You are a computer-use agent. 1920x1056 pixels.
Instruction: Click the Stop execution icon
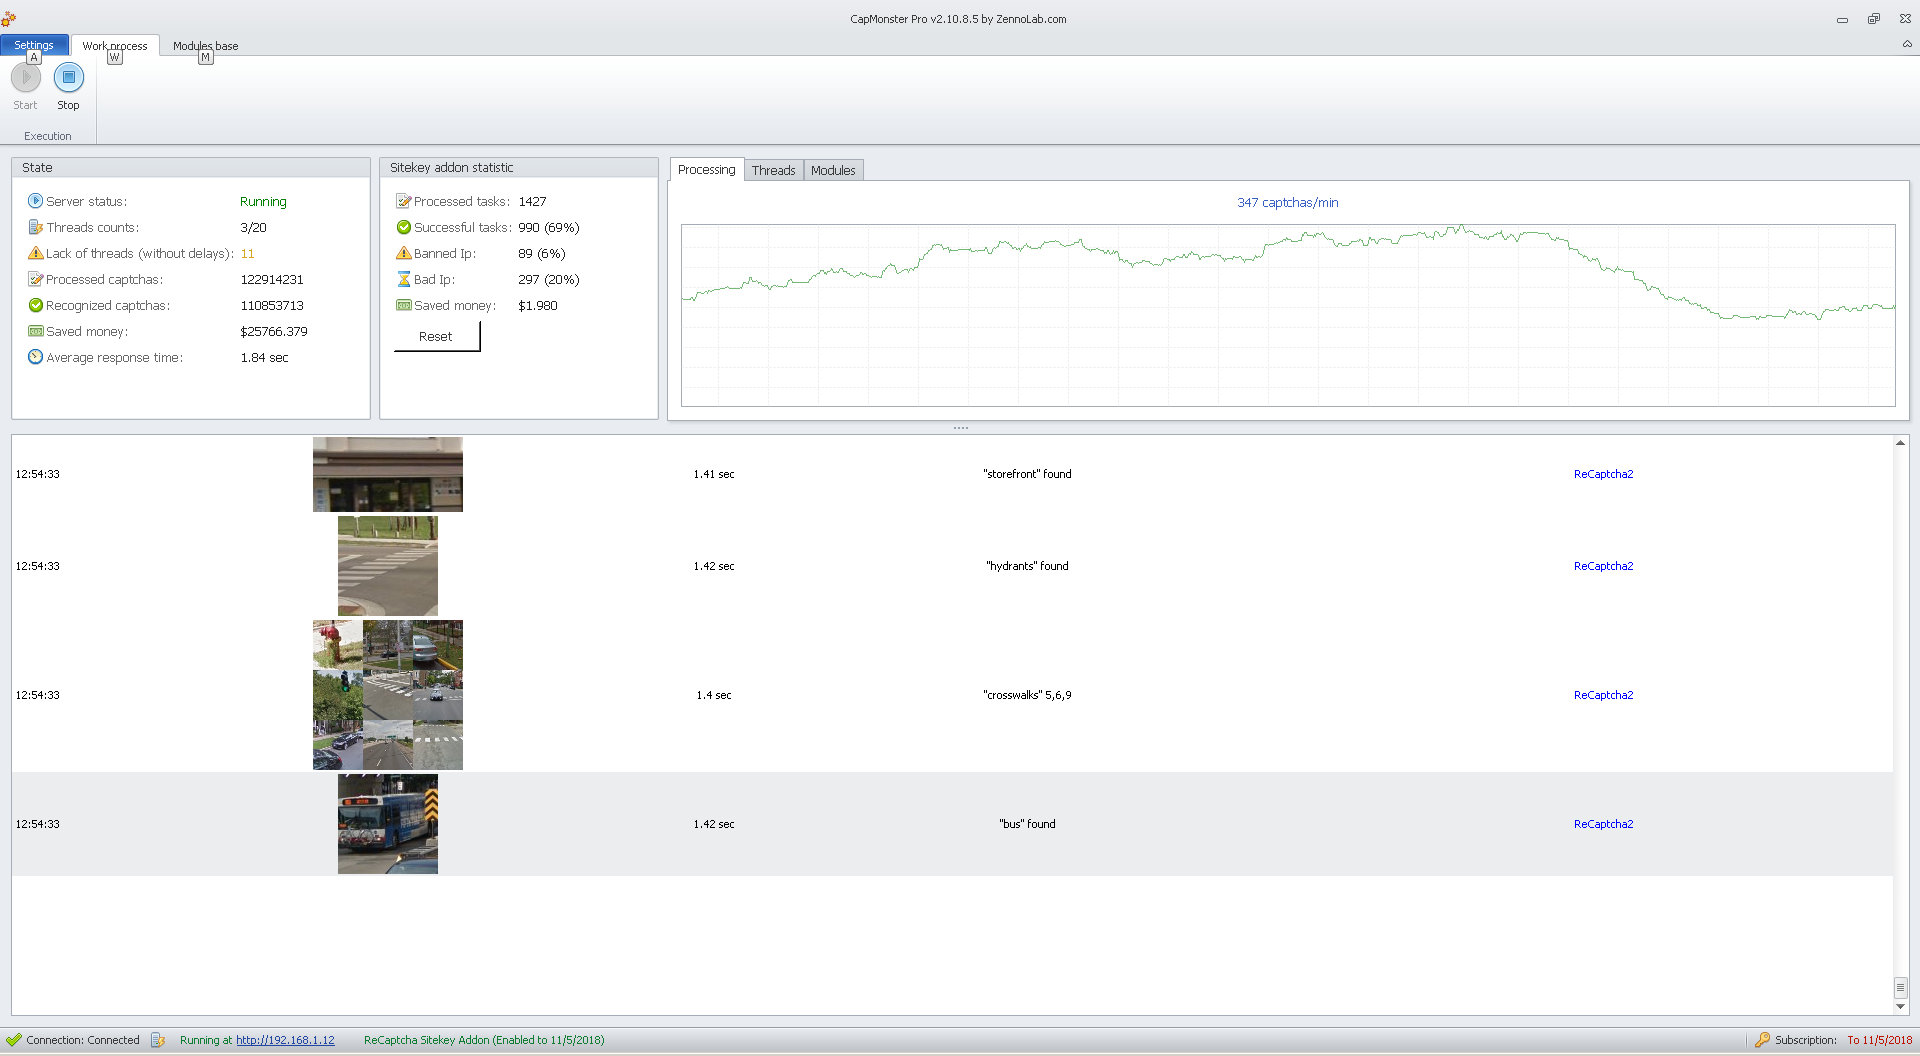pos(68,78)
